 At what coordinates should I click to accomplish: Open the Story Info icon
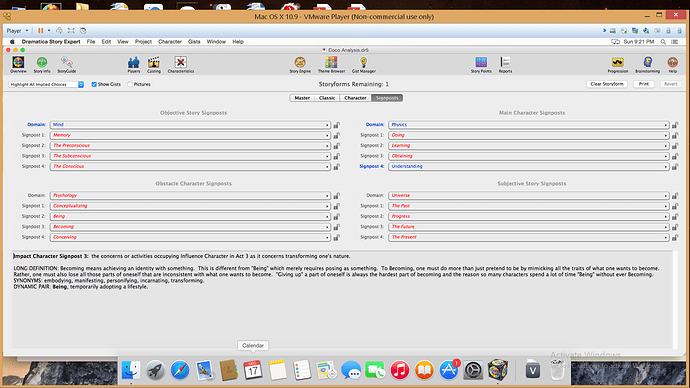[42, 64]
